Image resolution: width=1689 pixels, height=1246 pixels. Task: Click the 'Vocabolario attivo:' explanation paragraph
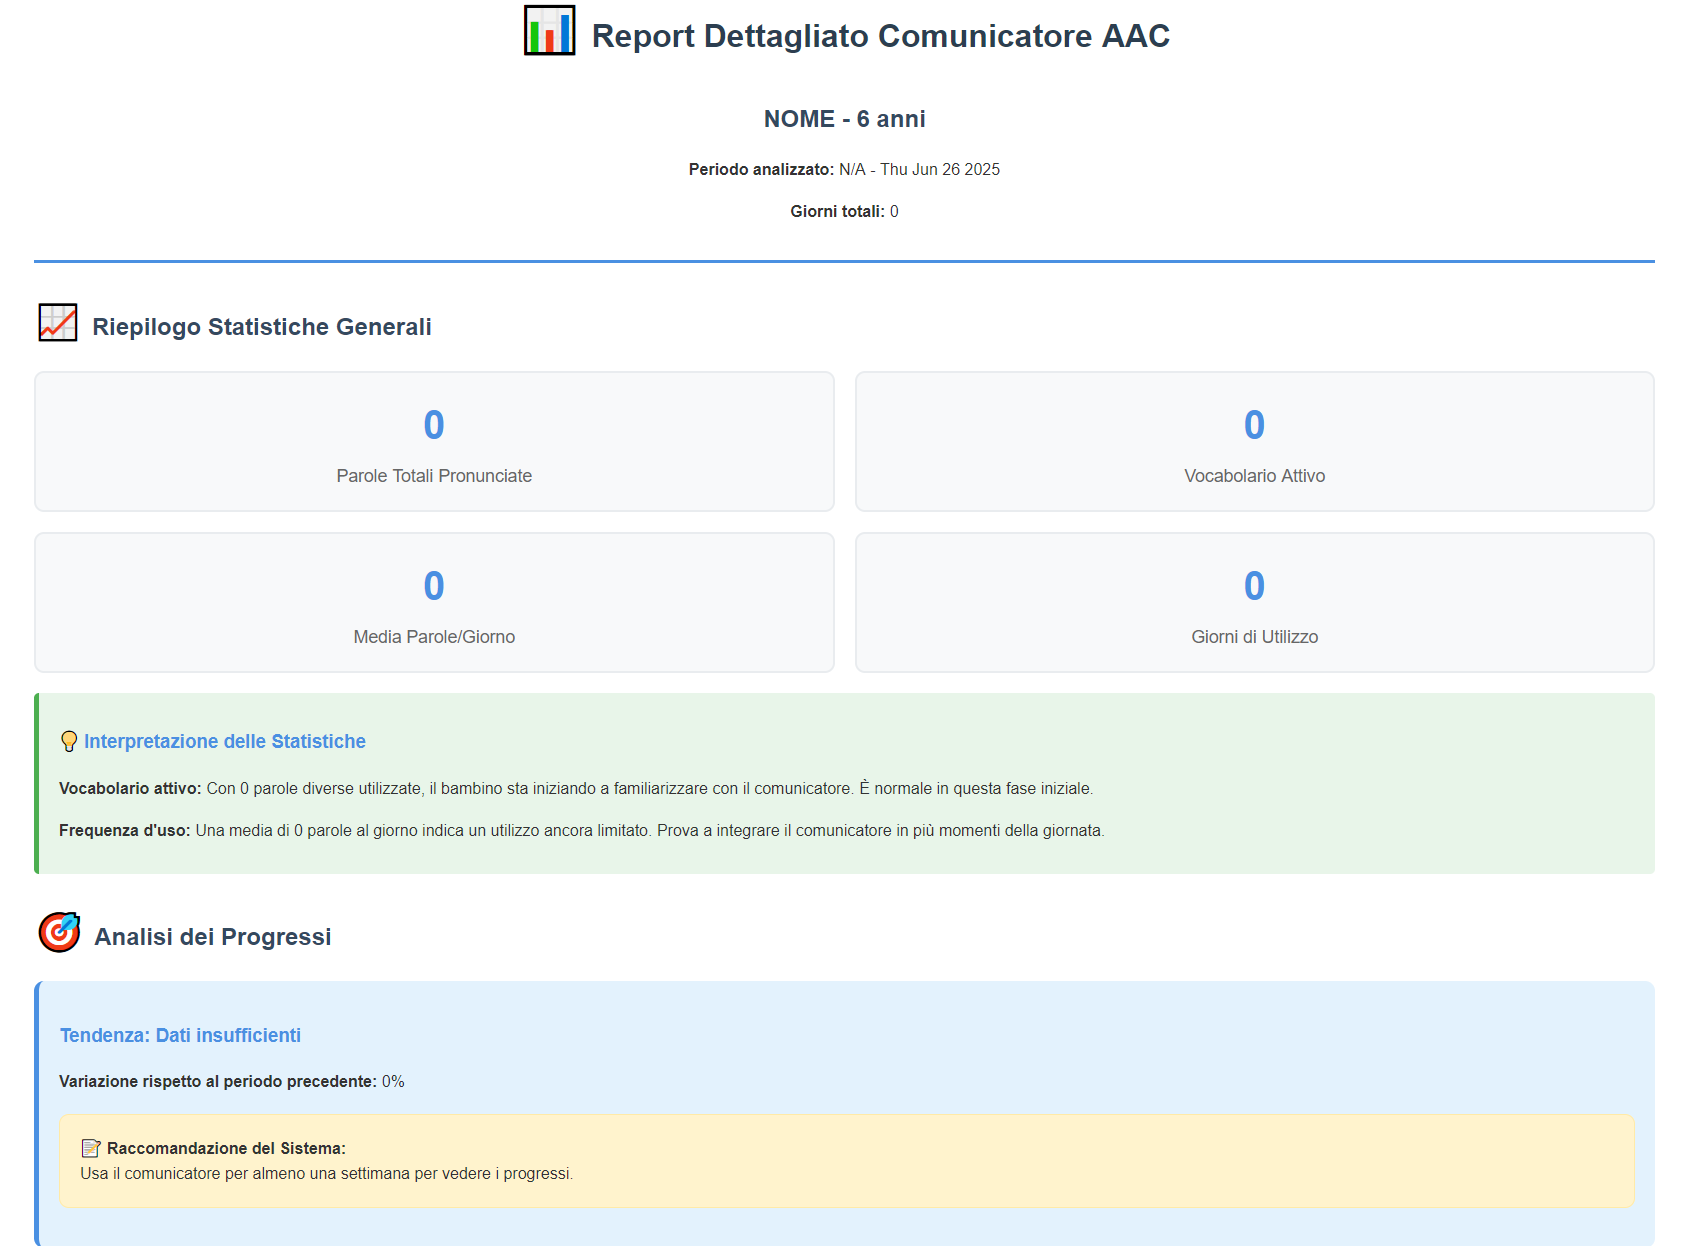tap(576, 788)
